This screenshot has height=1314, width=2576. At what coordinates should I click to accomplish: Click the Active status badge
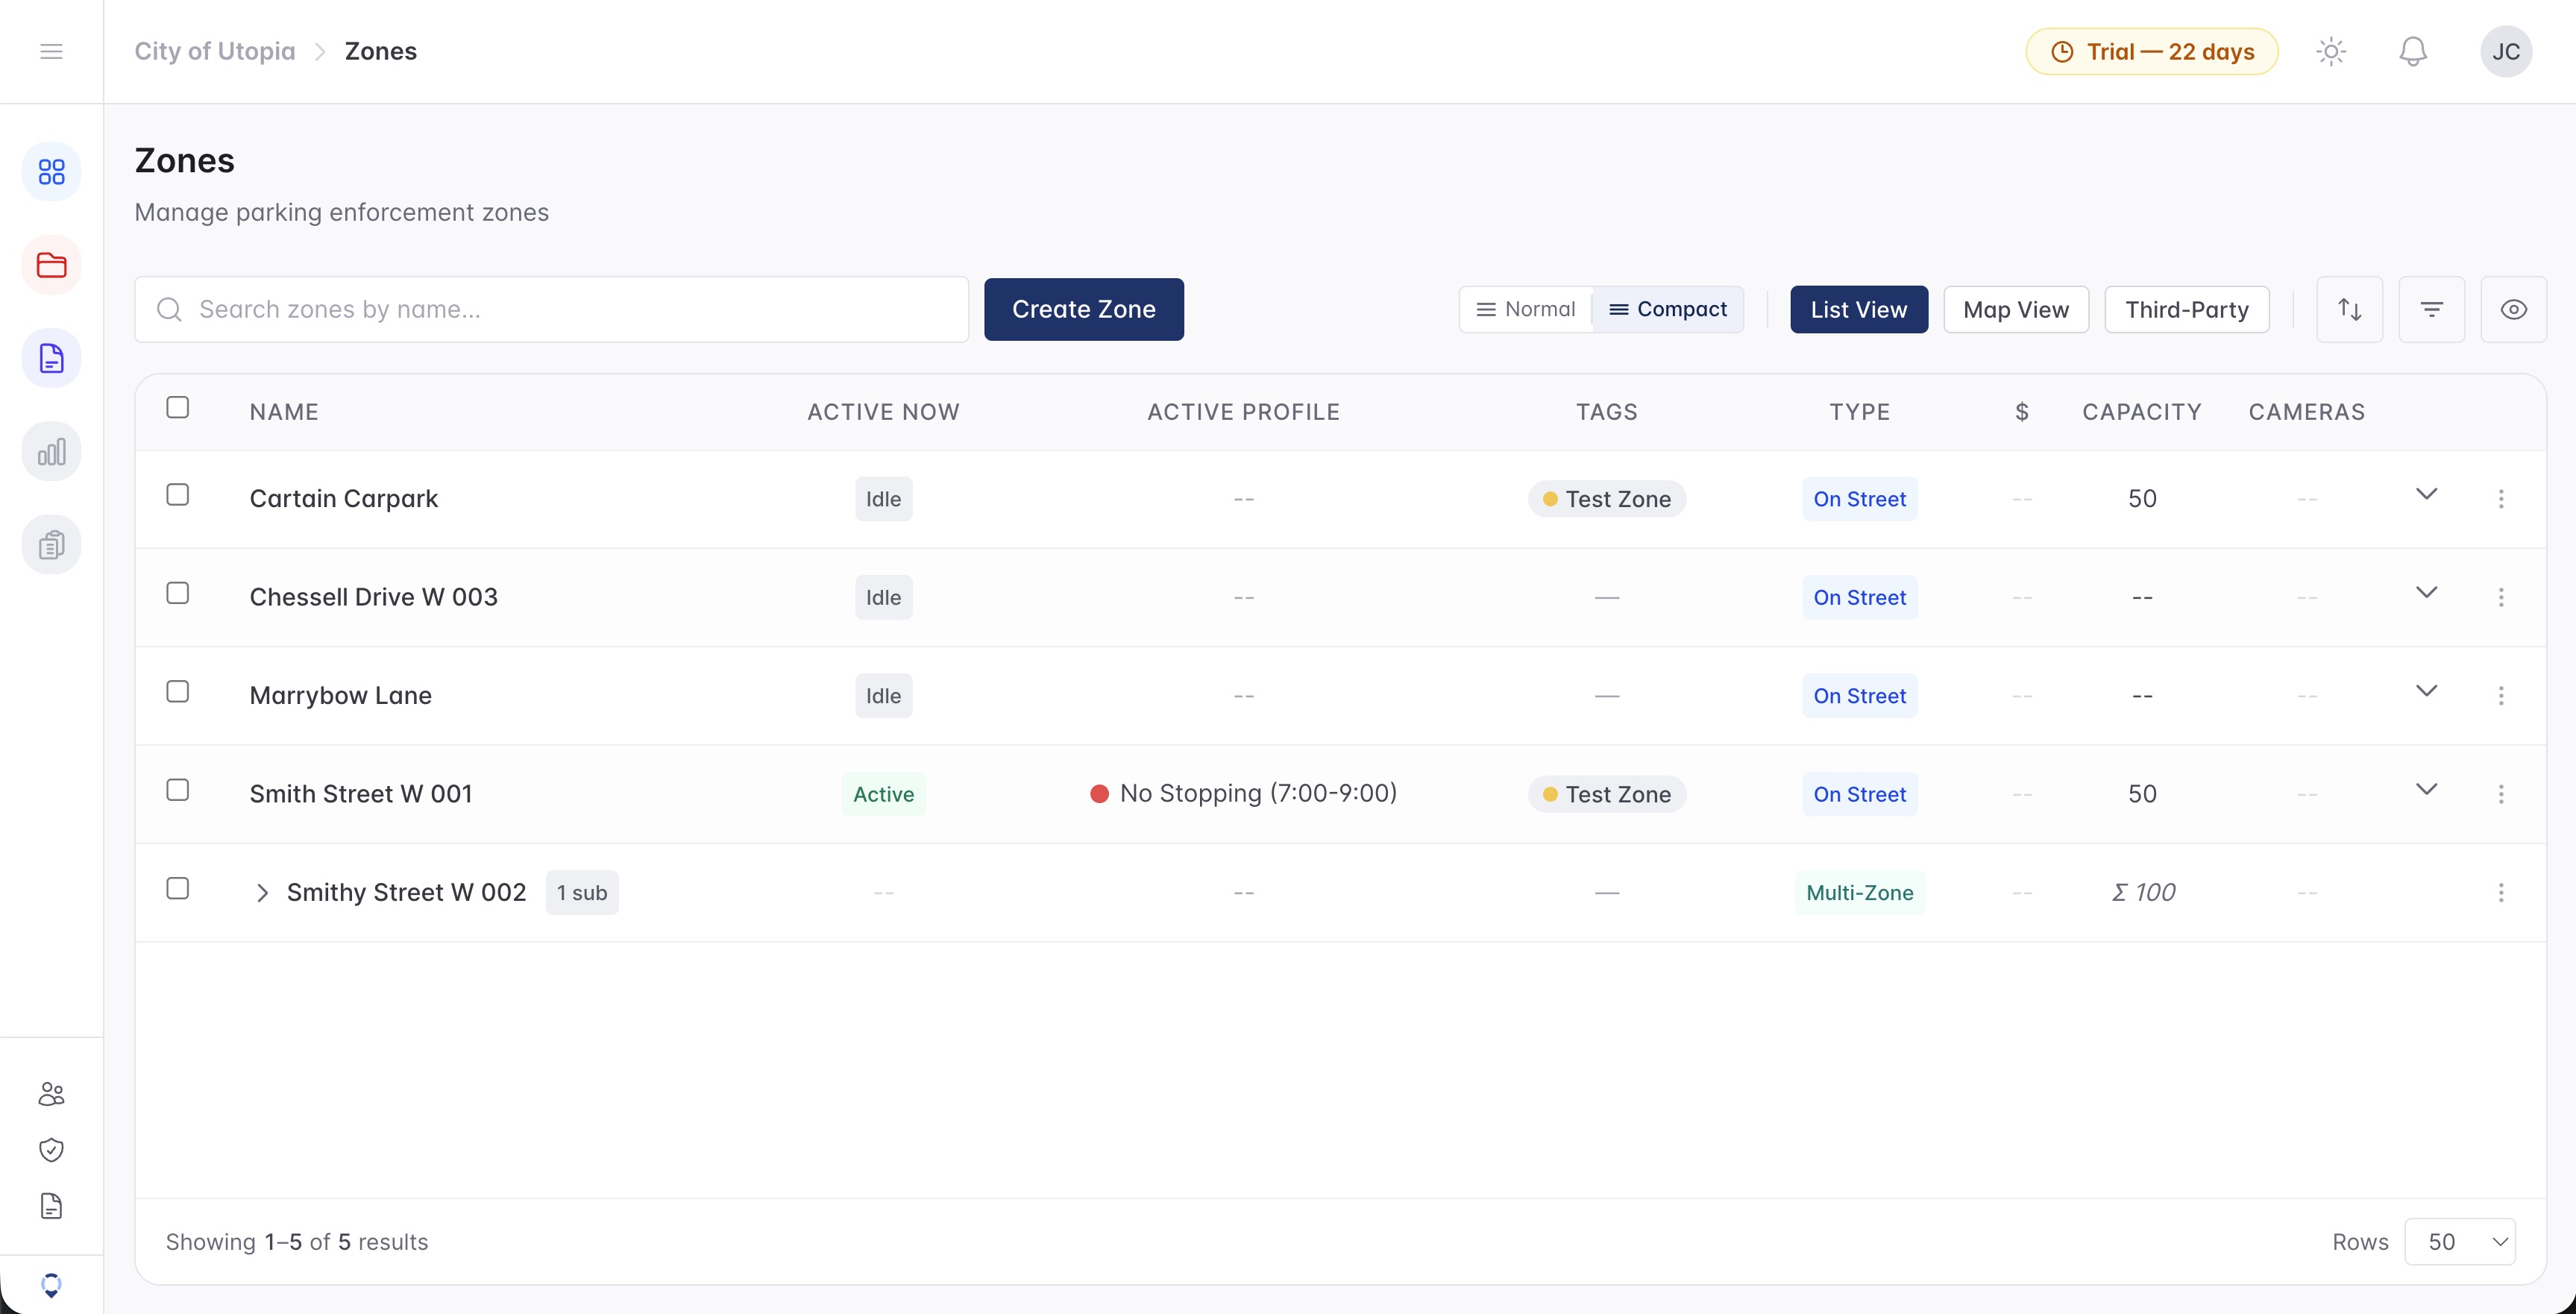coord(884,794)
